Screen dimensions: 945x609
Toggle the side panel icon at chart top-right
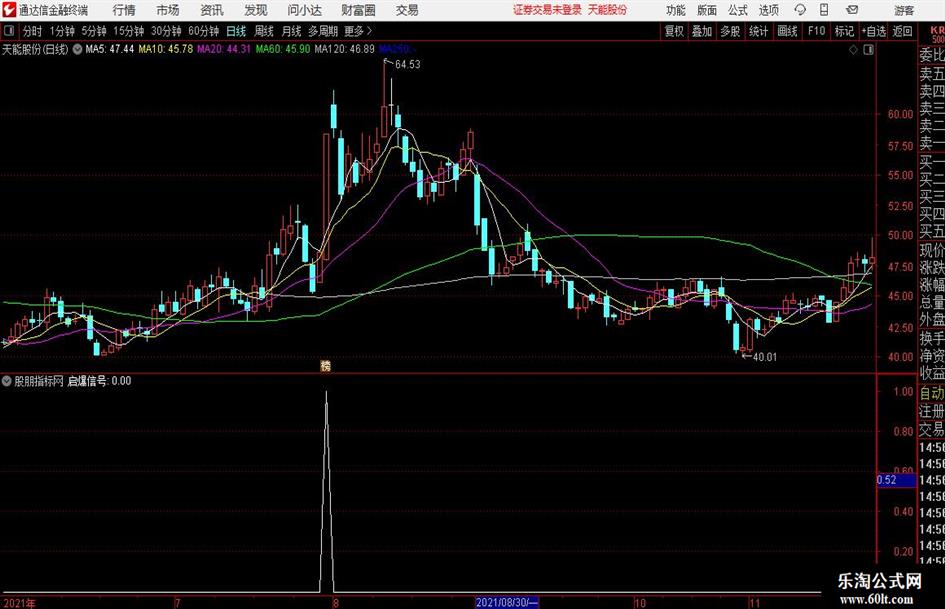(868, 50)
